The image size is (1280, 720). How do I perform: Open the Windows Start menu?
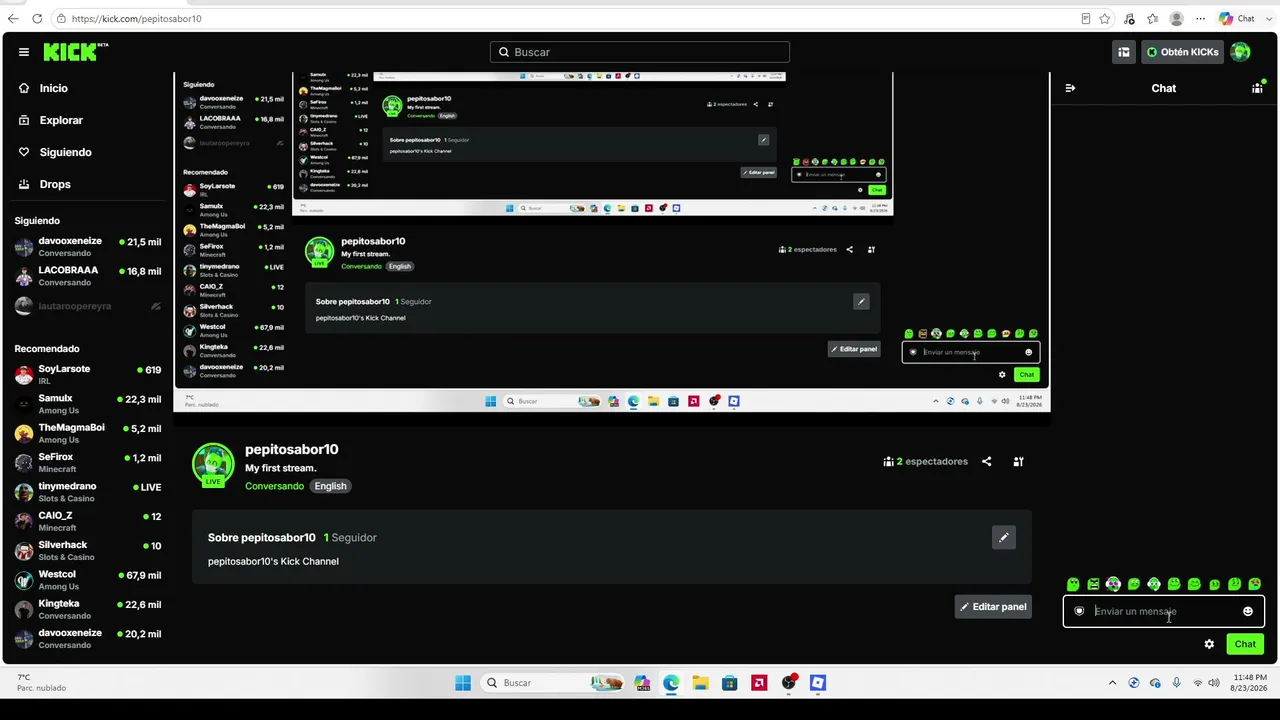(463, 683)
